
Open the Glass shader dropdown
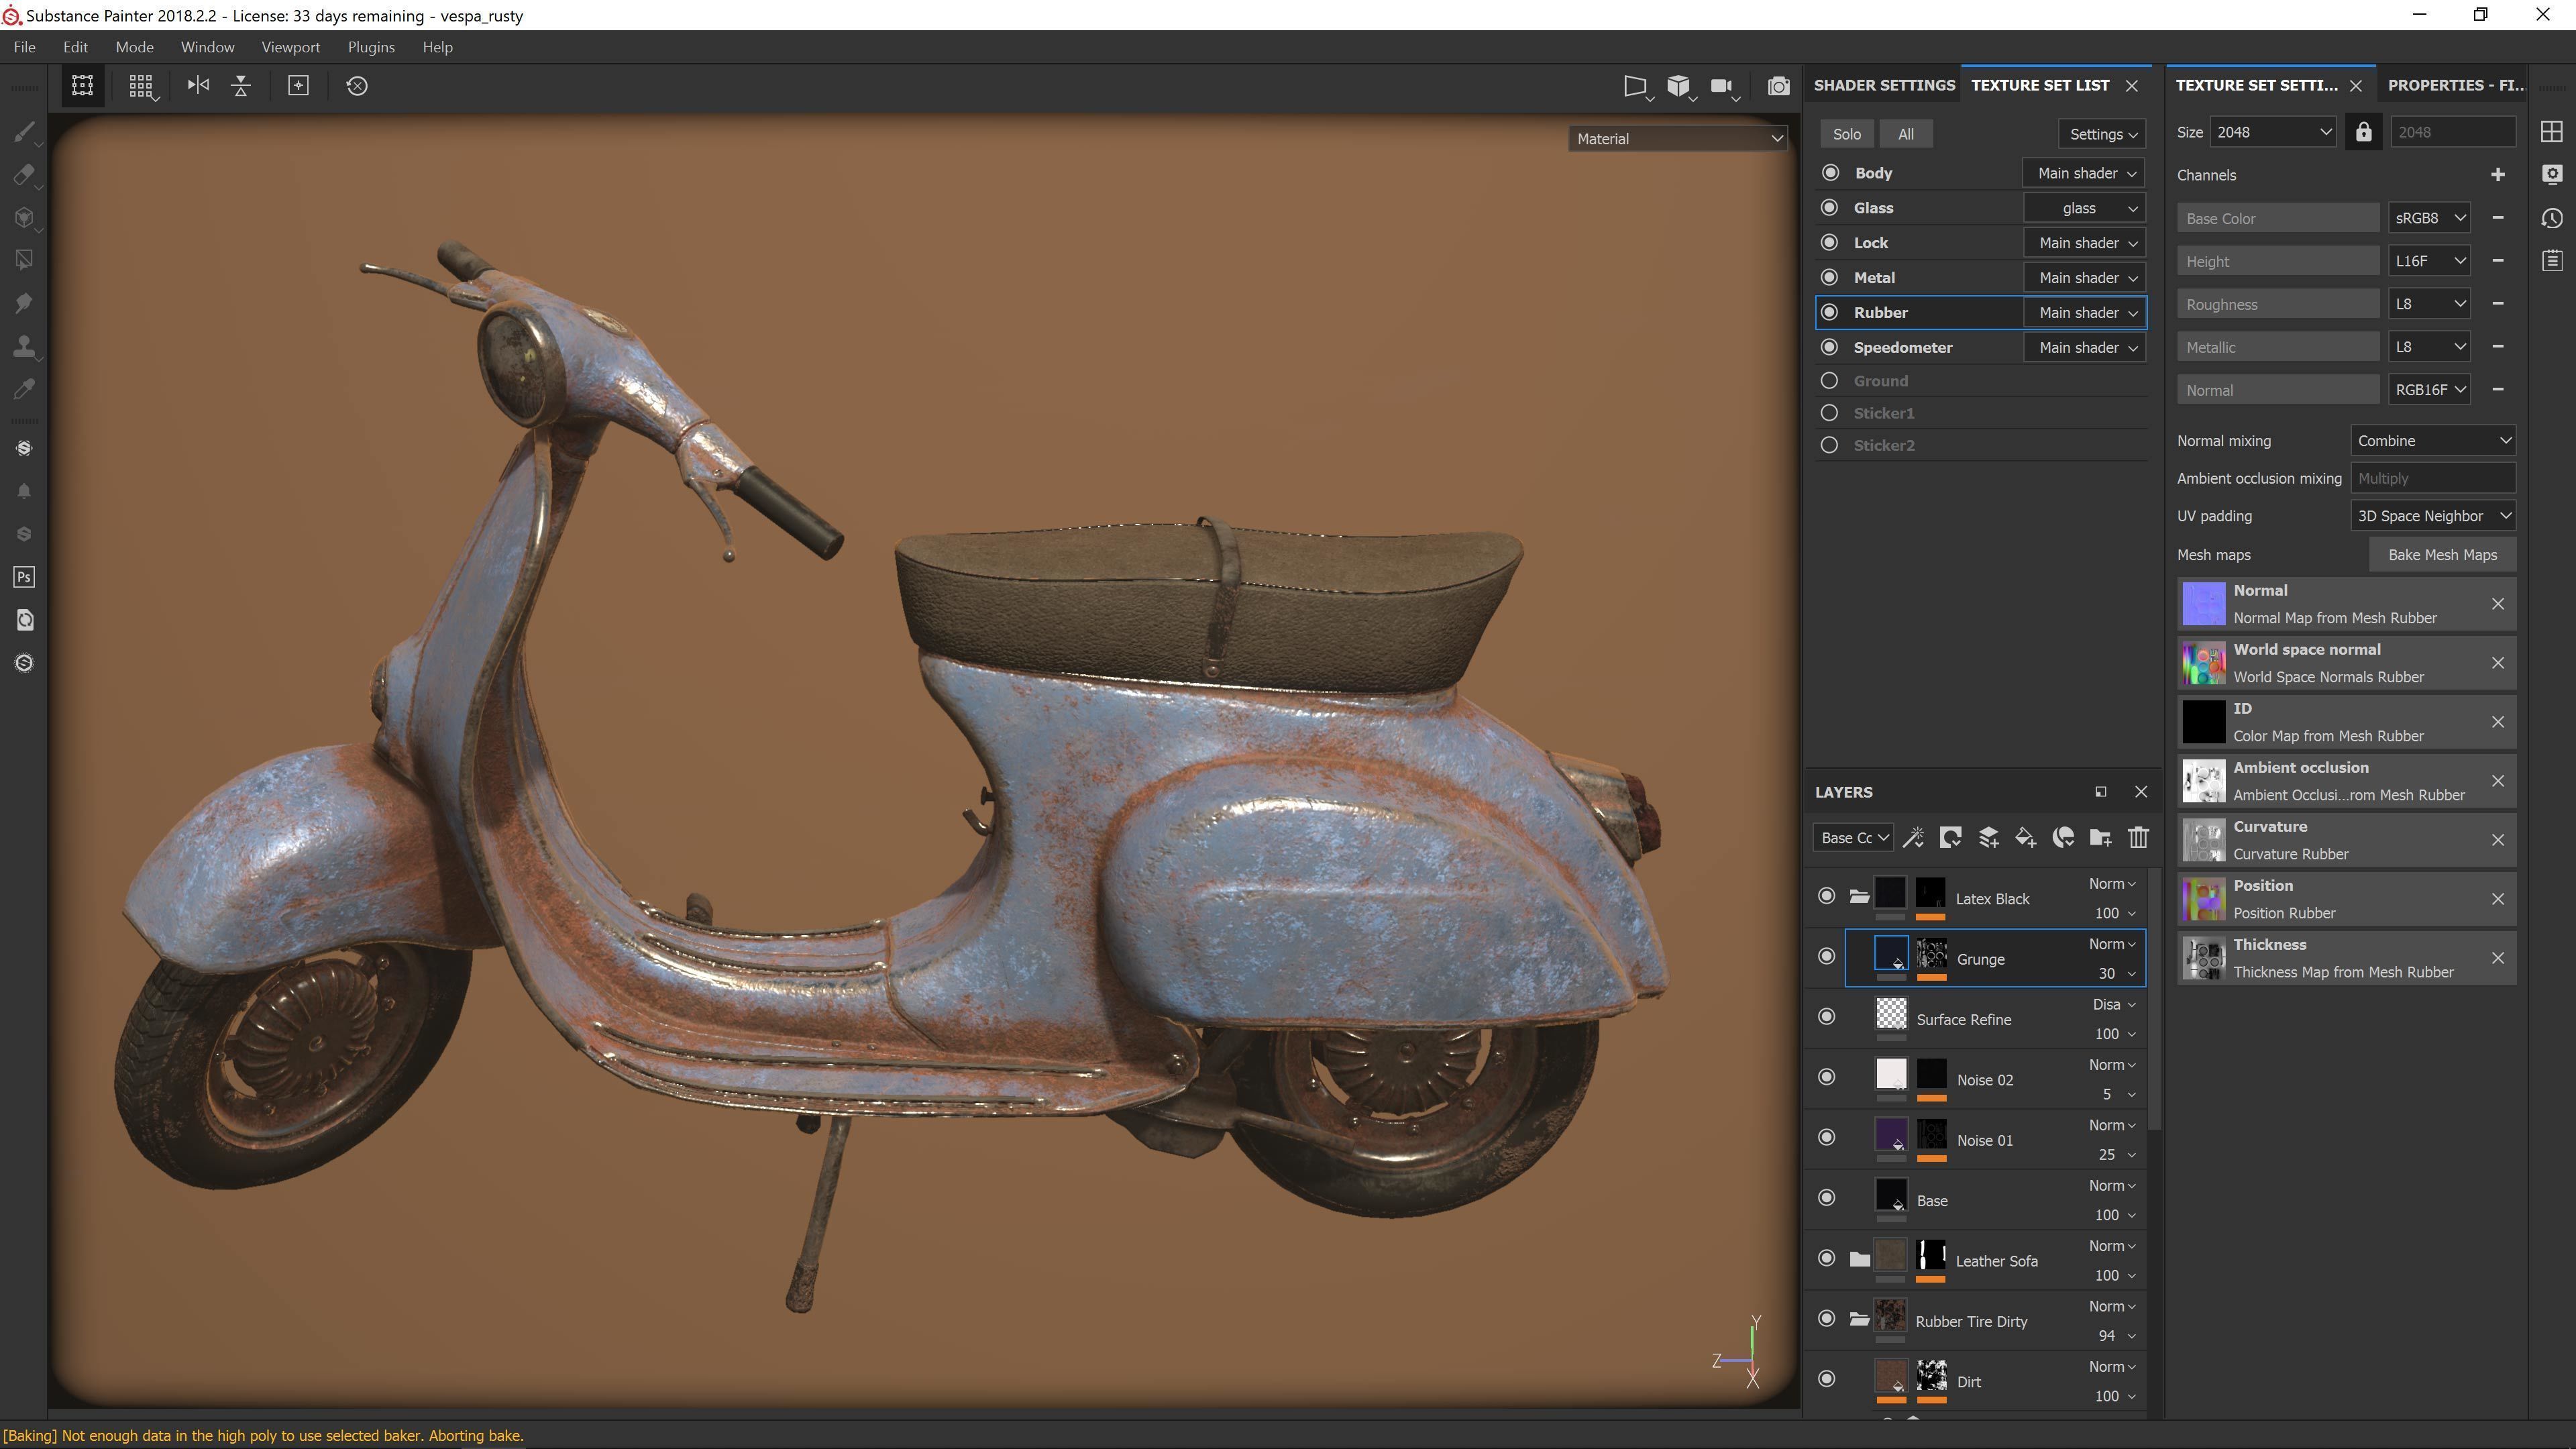click(x=2085, y=208)
